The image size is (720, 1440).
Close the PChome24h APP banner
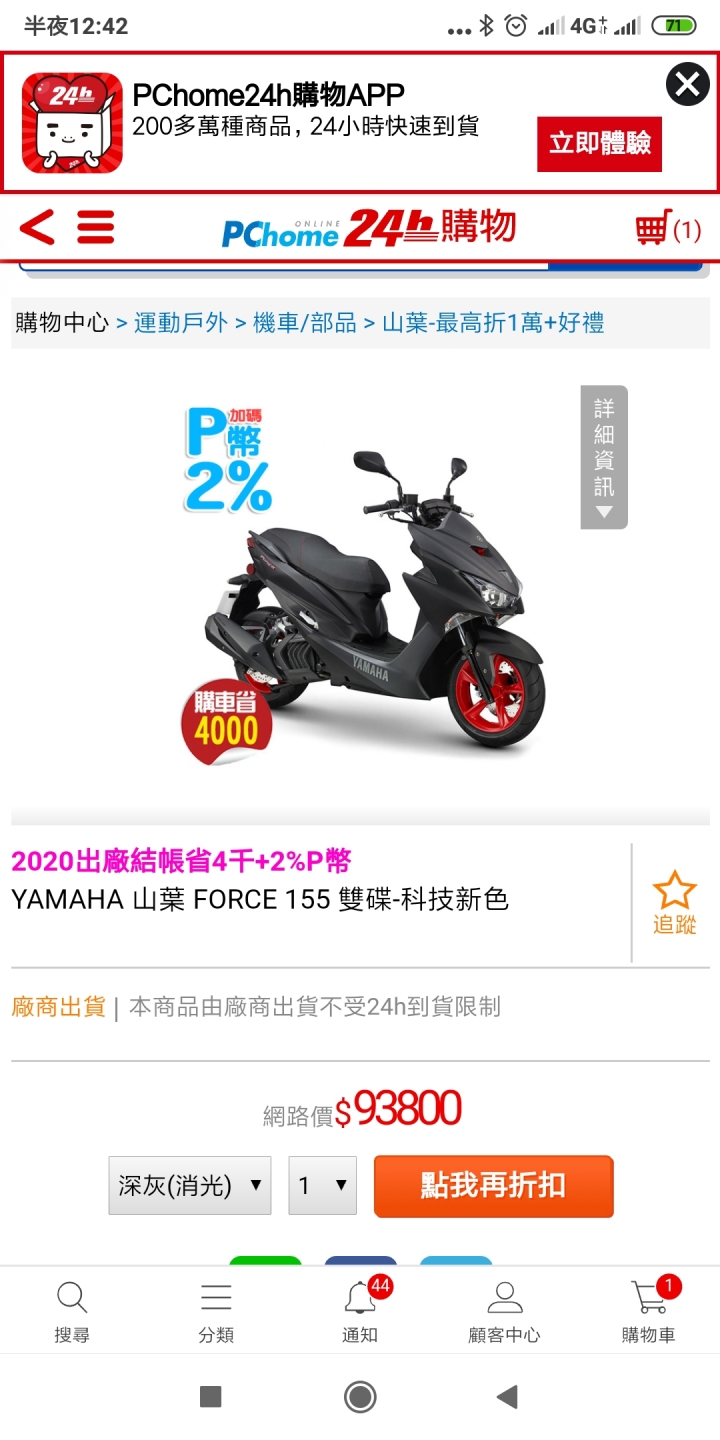tap(688, 85)
